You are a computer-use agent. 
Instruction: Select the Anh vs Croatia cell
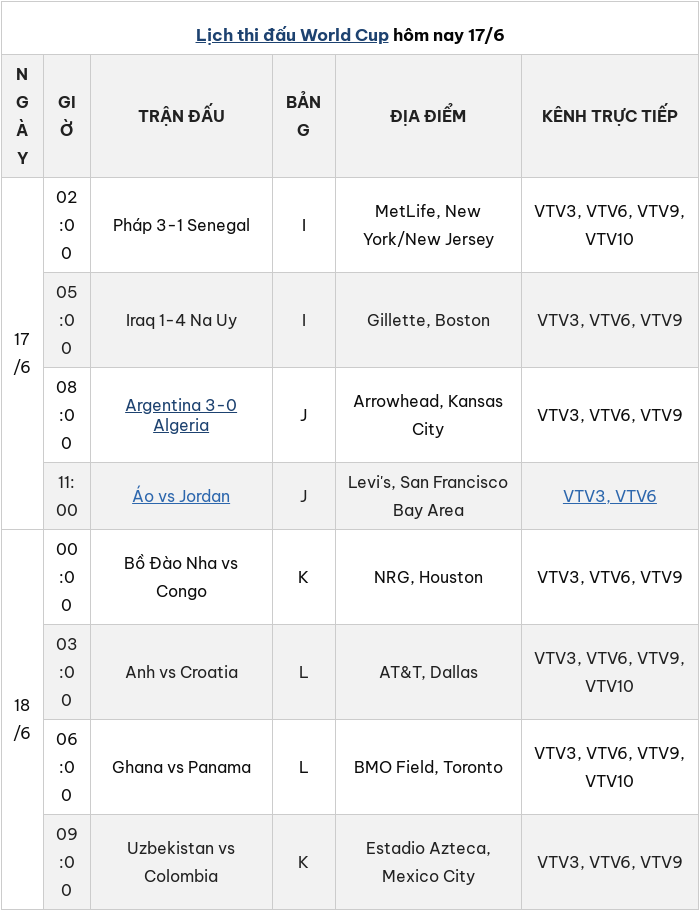pyautogui.click(x=181, y=672)
